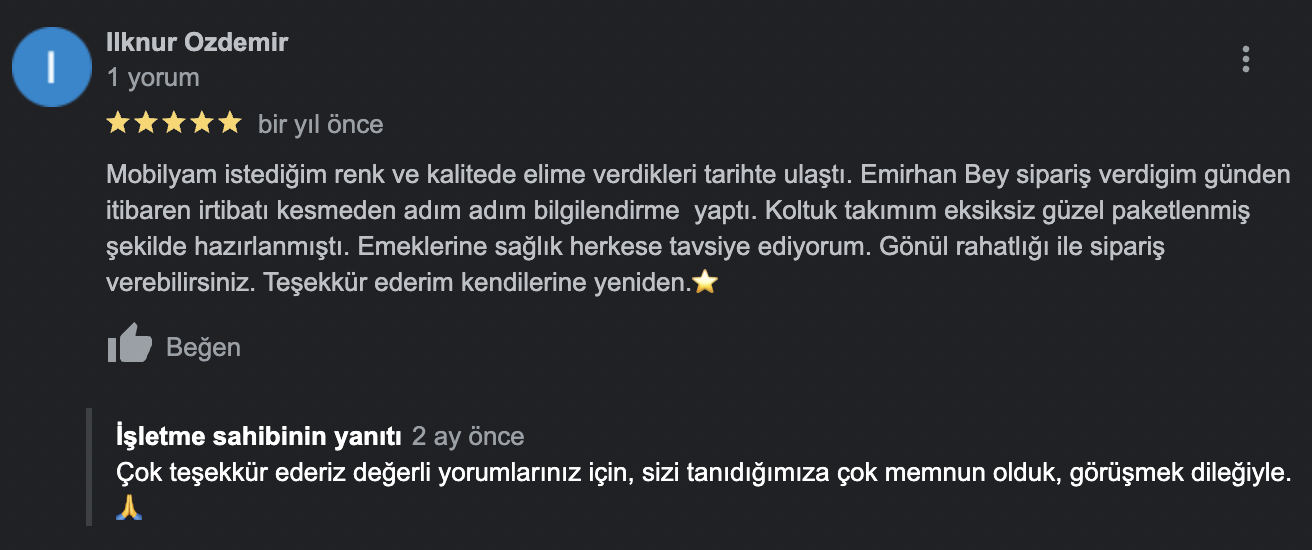This screenshot has width=1312, height=550.
Task: Click the praying hands emoji in reply
Action: tap(130, 507)
